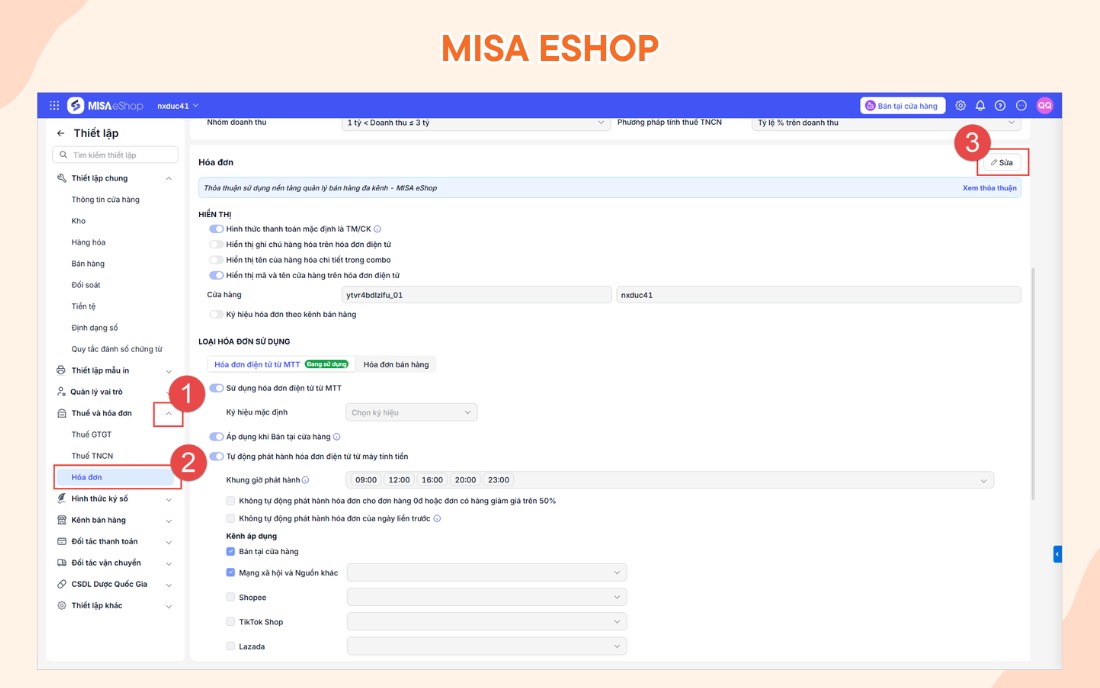Click info icon beside ngày liền trước option
1100x688 pixels.
click(x=437, y=518)
